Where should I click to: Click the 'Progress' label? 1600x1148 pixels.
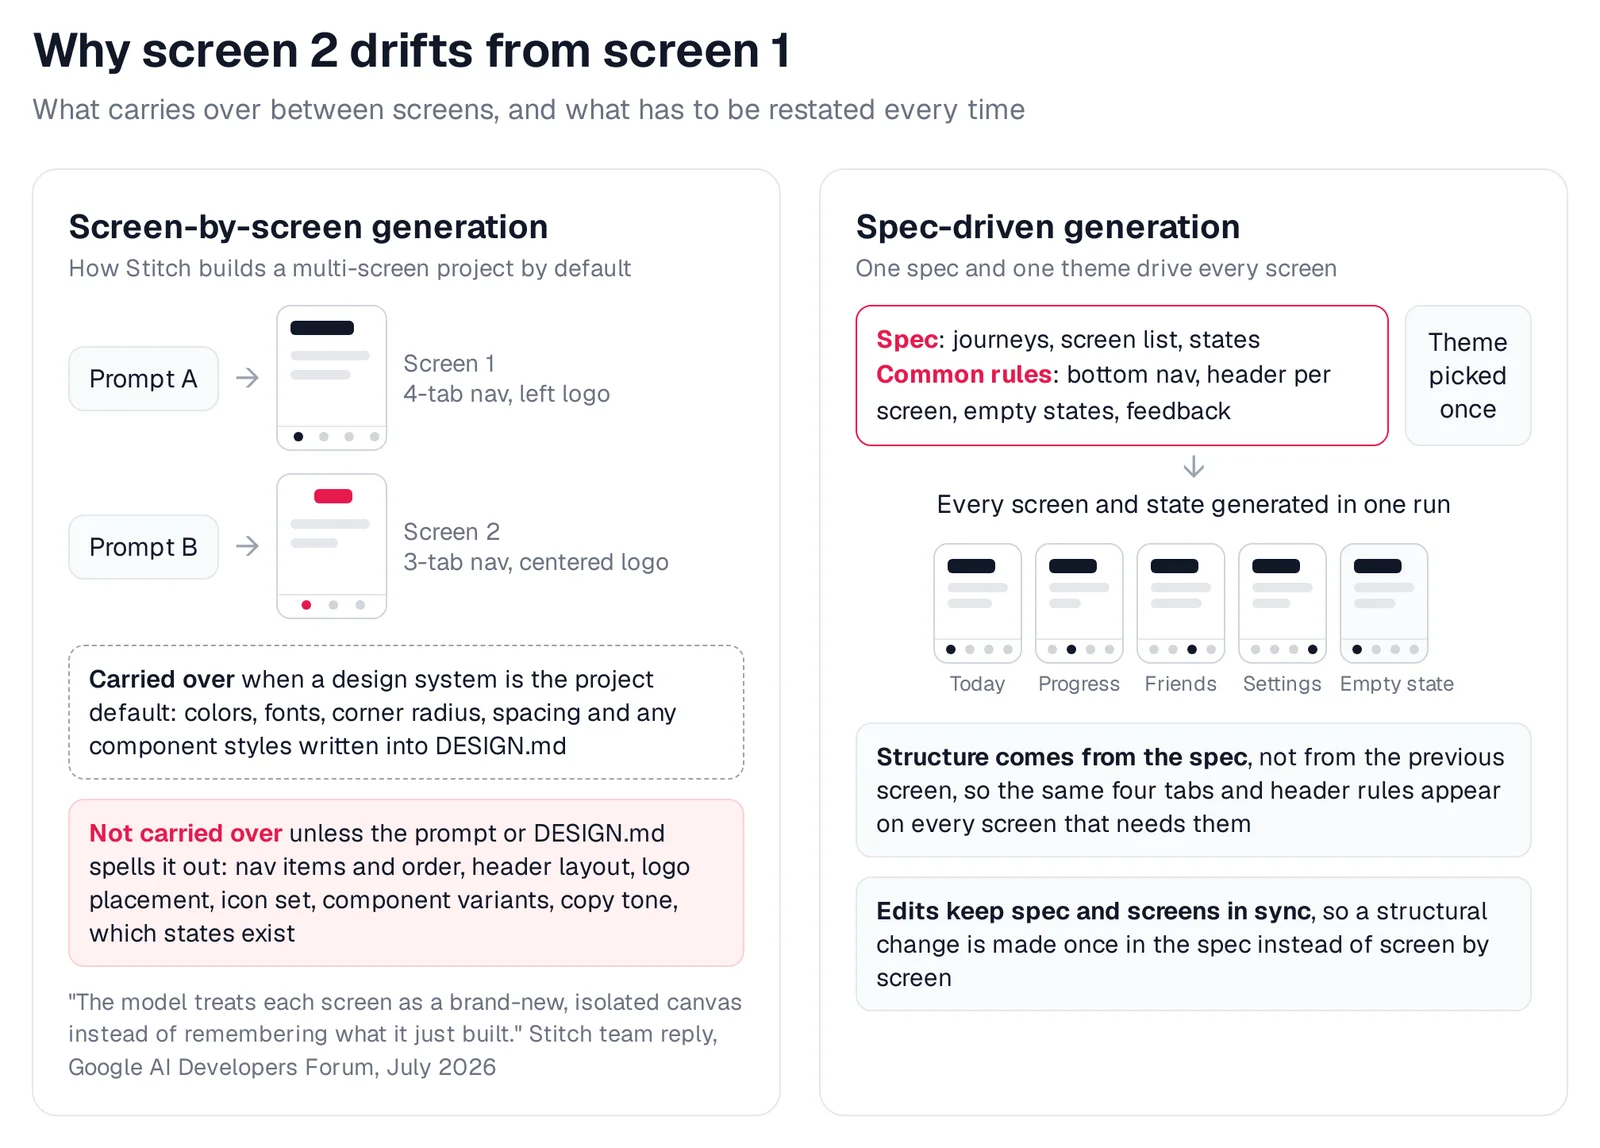[x=1079, y=684]
